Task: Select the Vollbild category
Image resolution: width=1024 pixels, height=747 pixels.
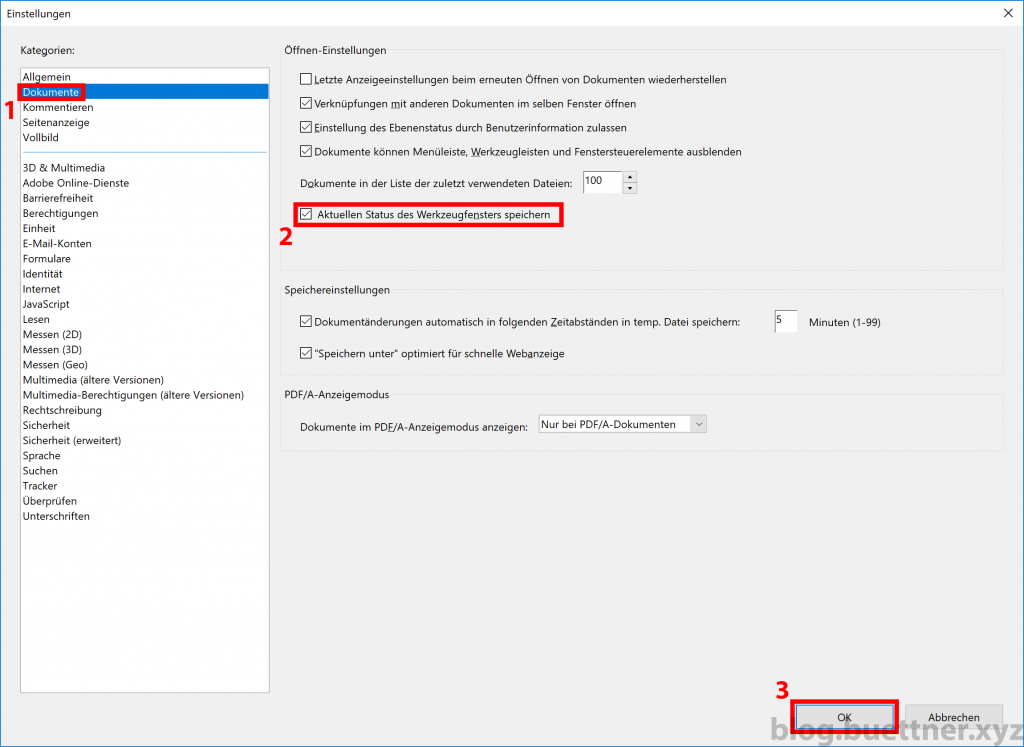Action: [x=42, y=137]
